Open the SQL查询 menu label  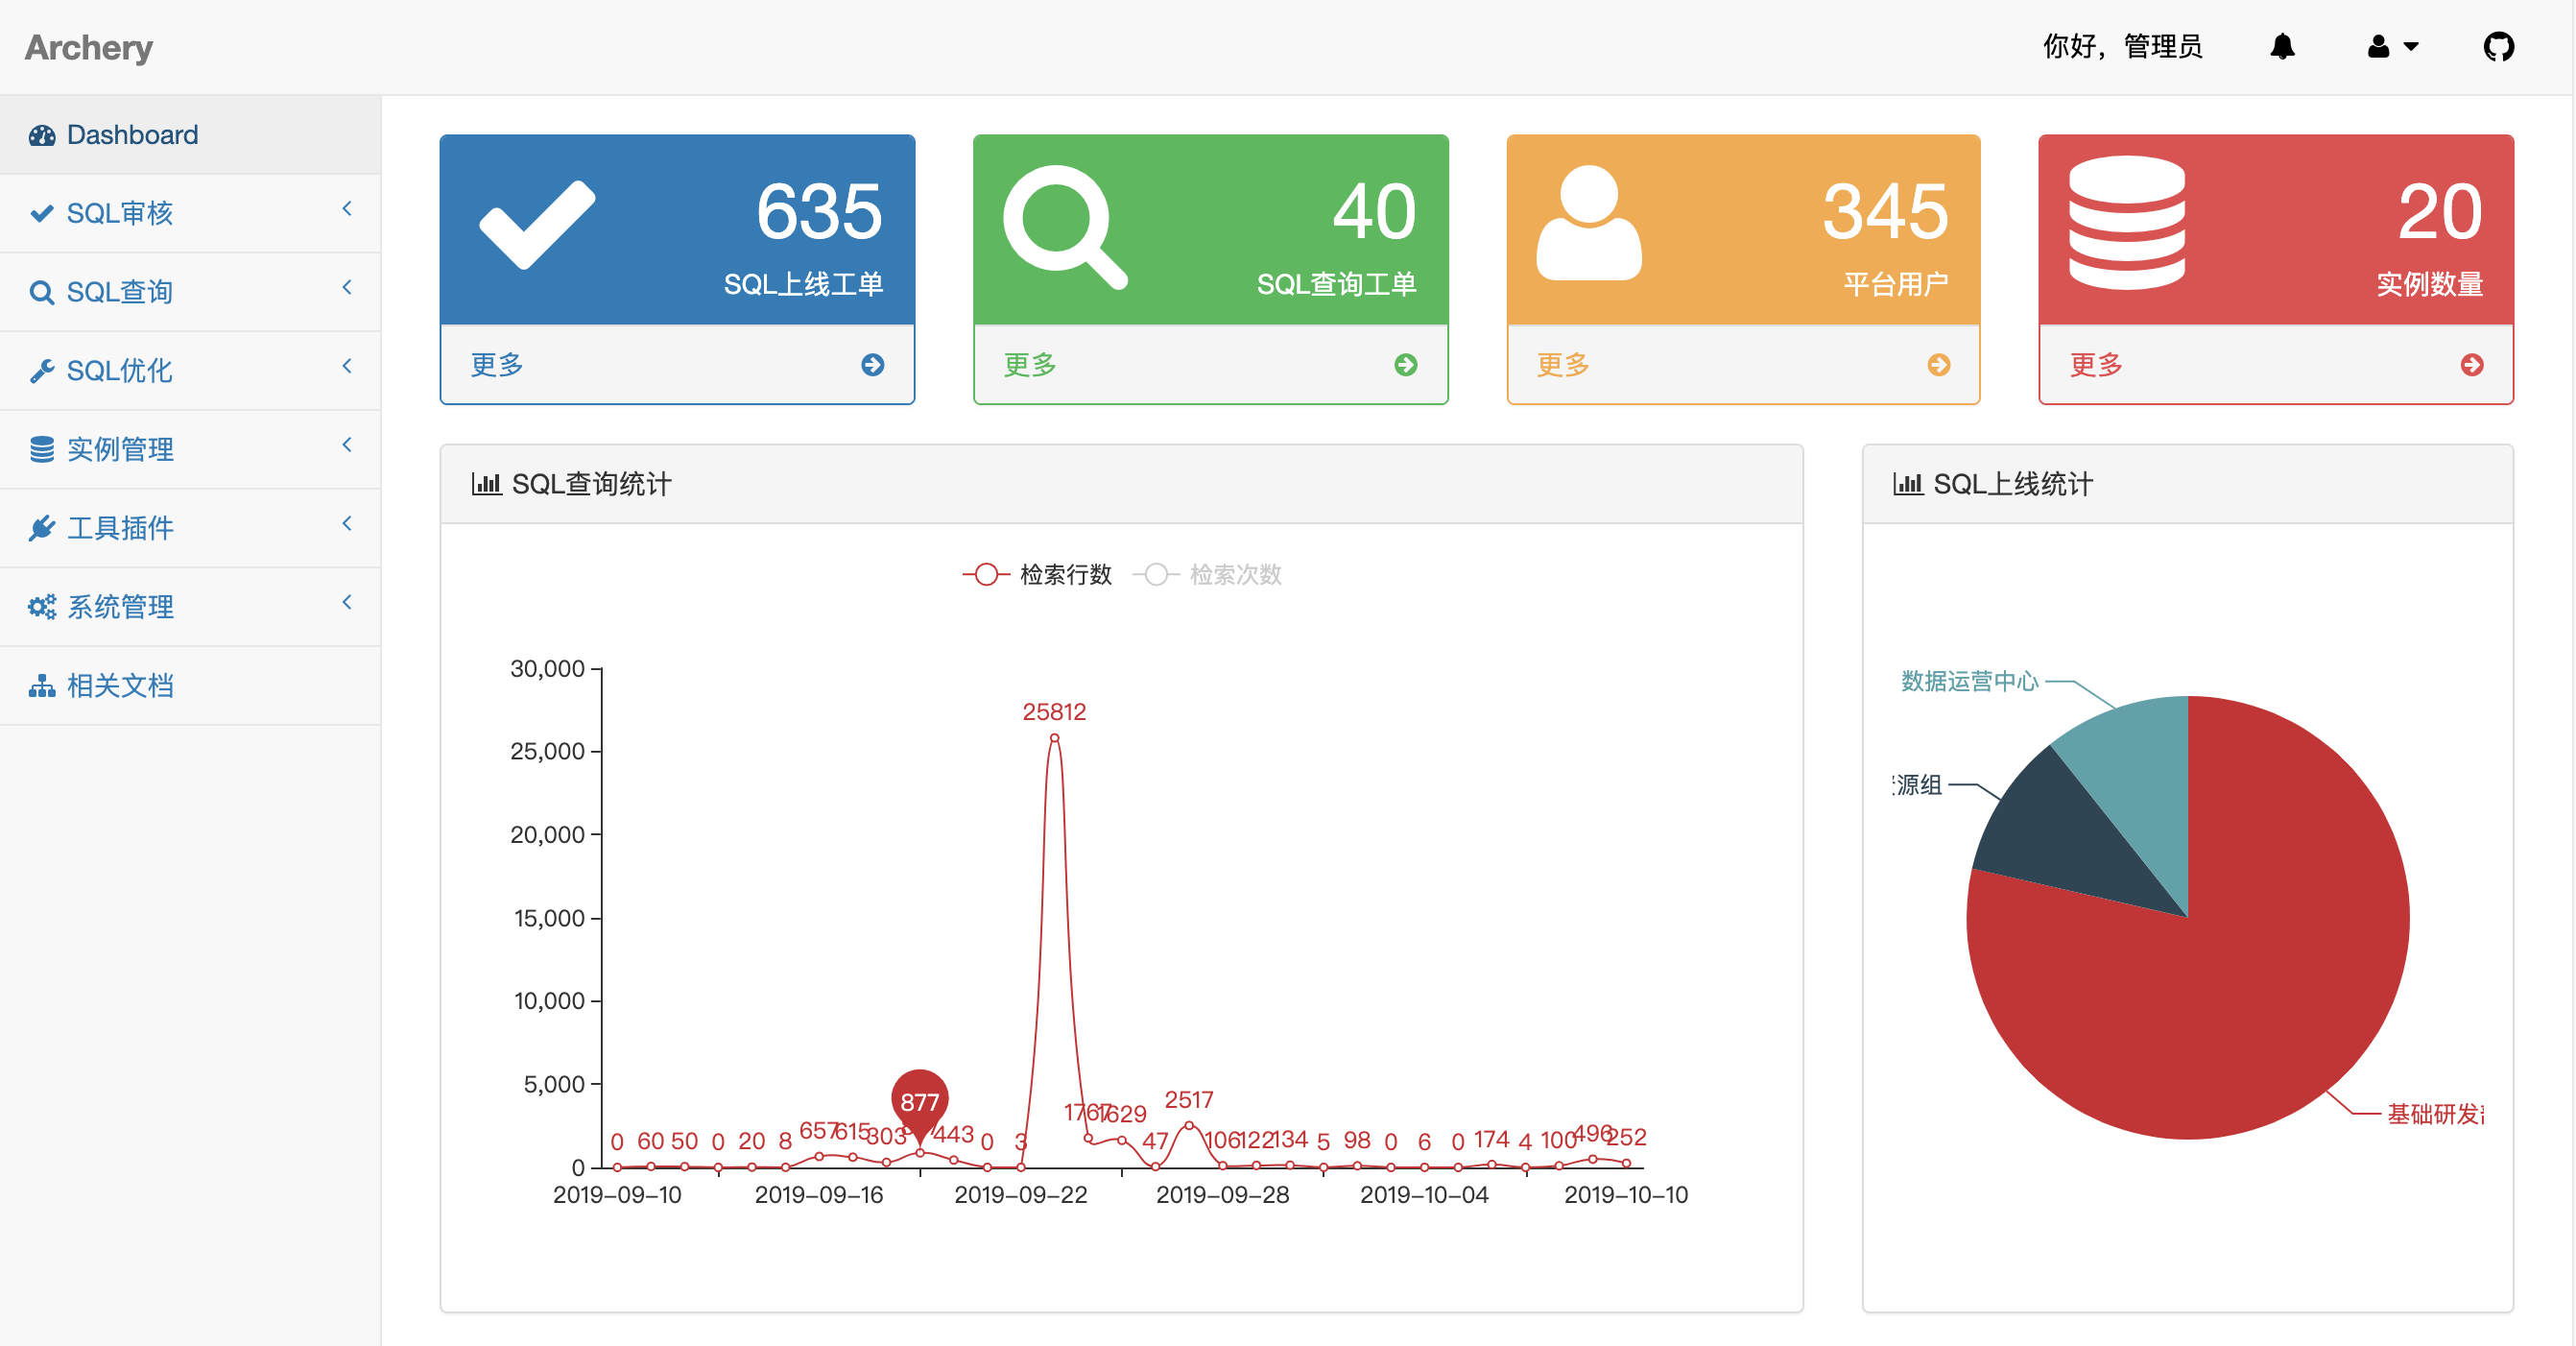click(120, 292)
